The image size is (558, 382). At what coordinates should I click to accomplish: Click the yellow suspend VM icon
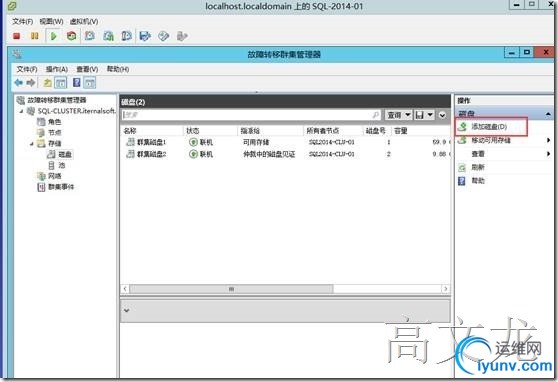(35, 36)
